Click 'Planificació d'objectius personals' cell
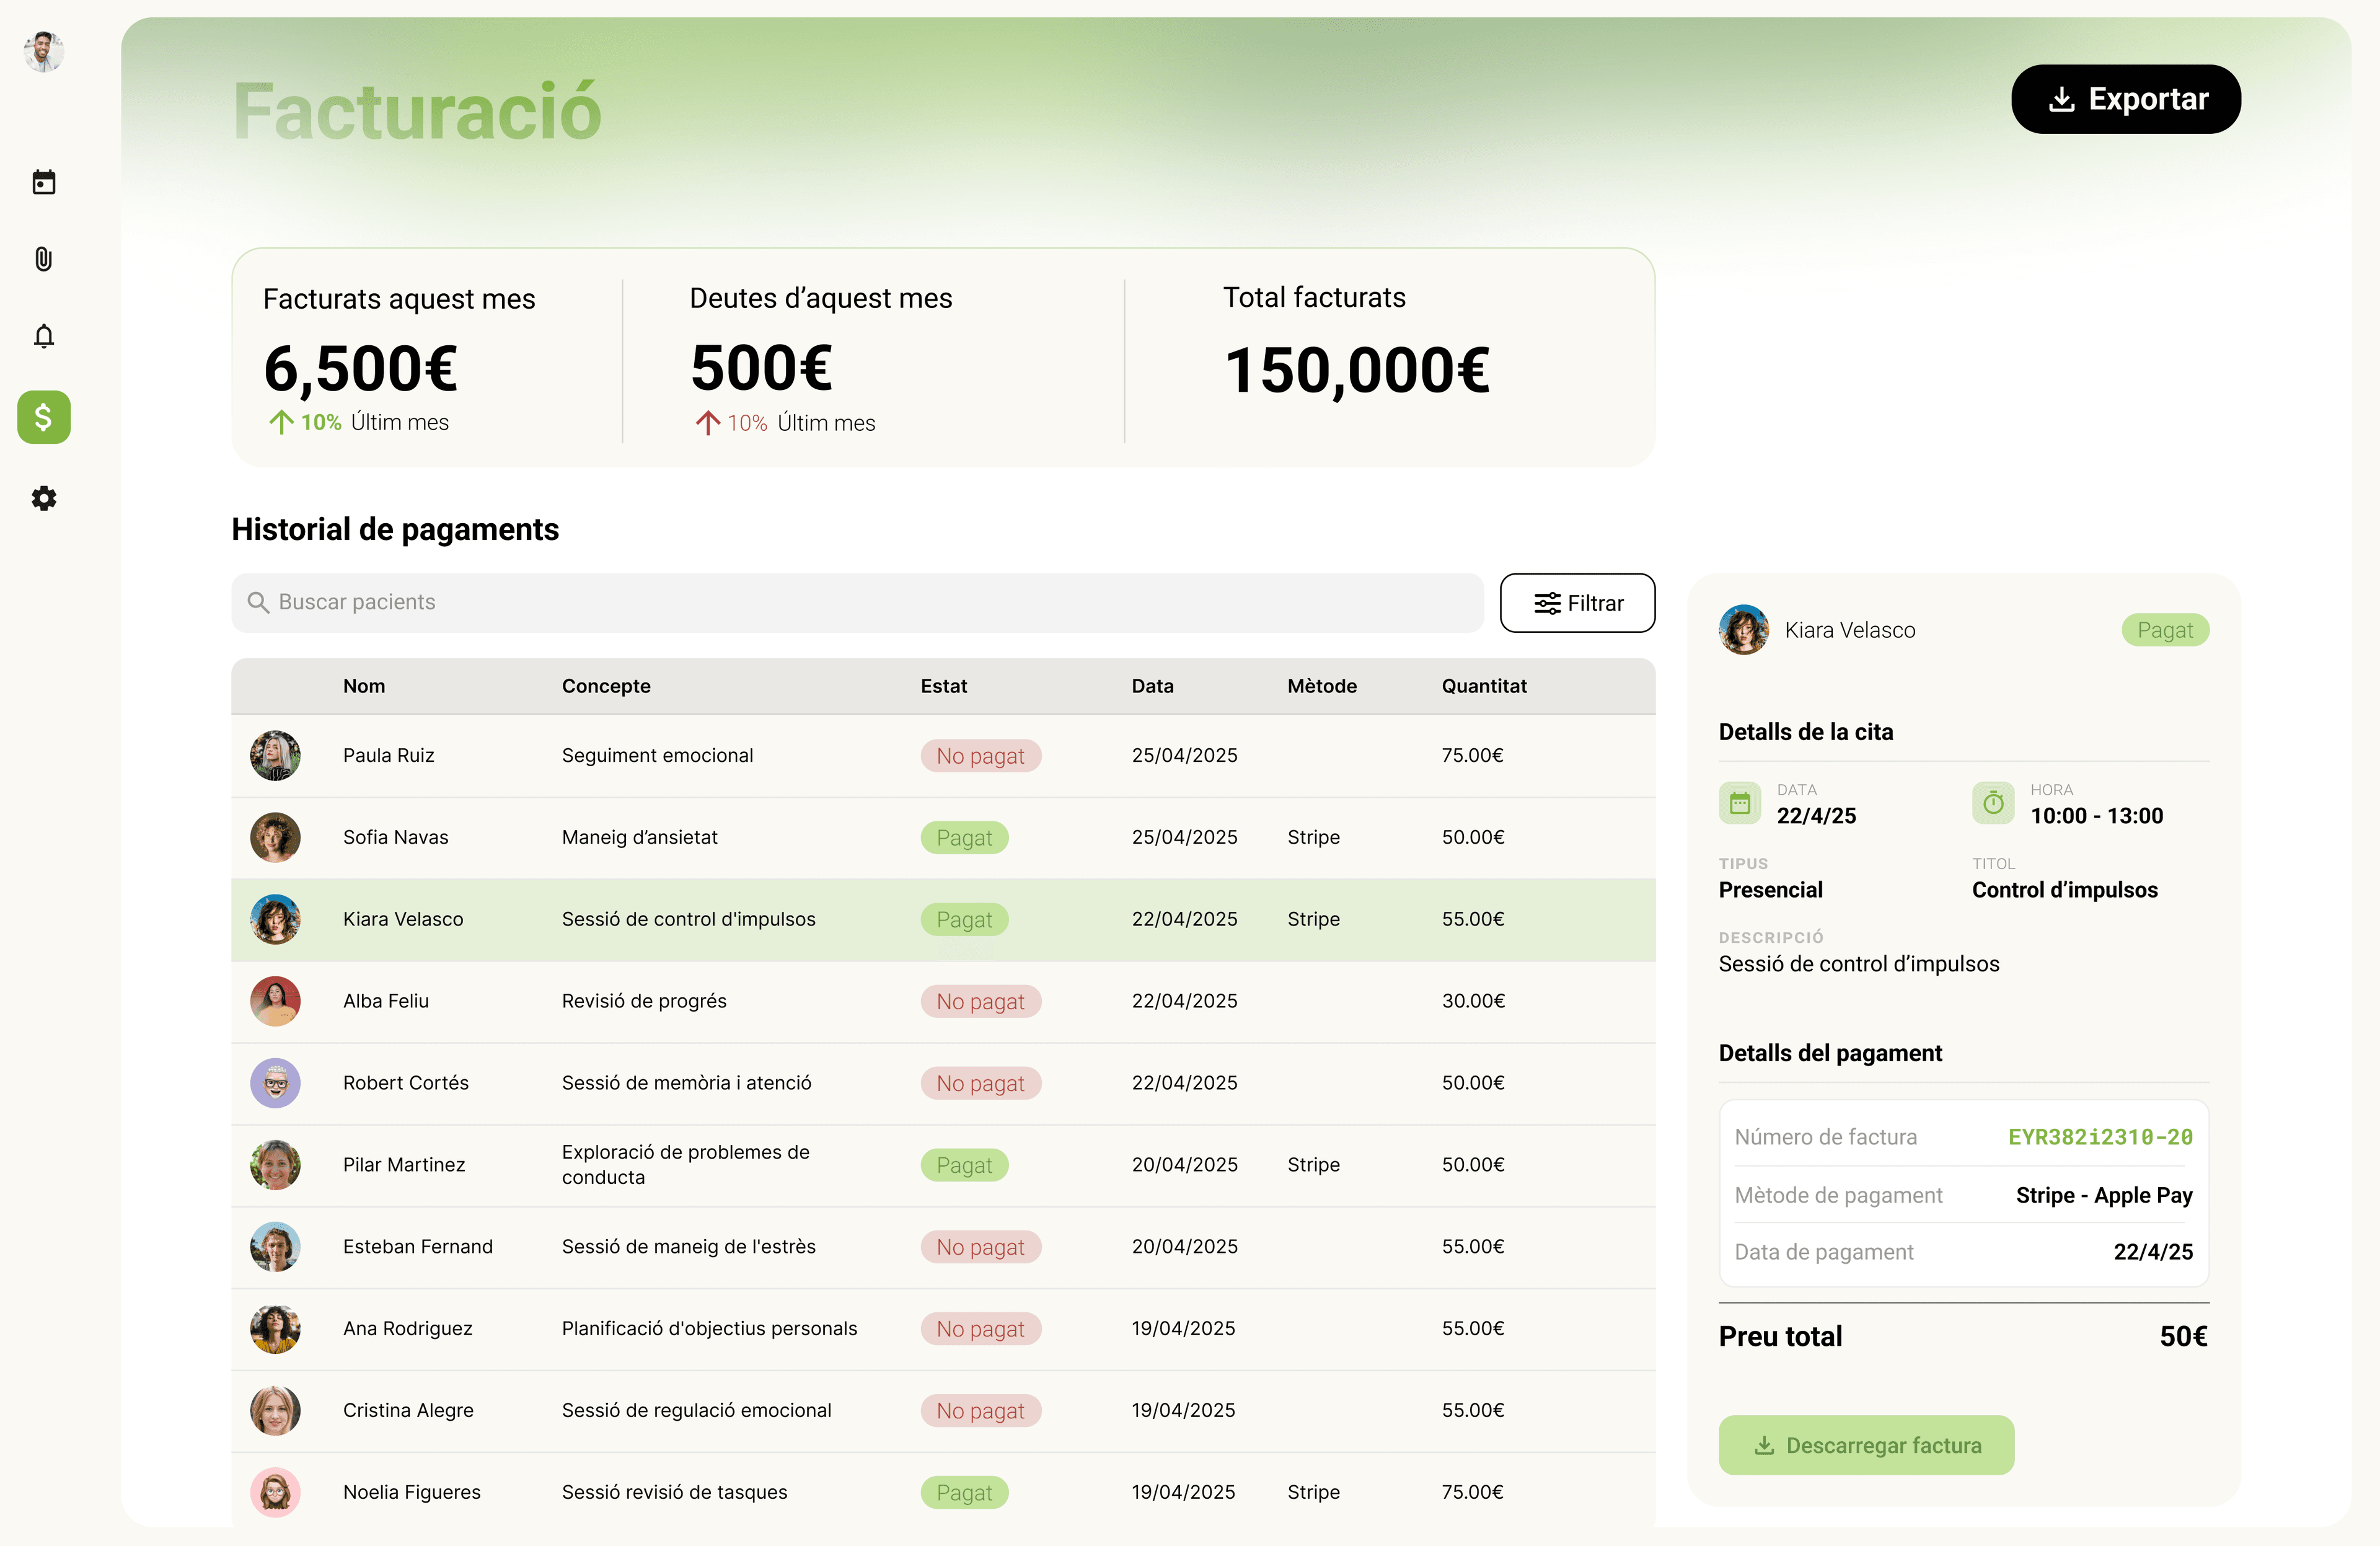Screen dimensions: 2380x1546 [709, 1329]
